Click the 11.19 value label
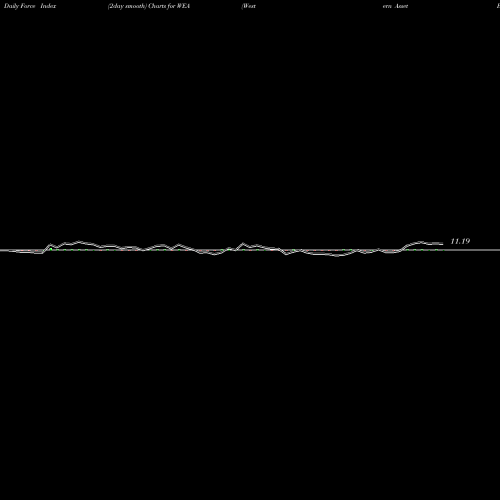The height and width of the screenshot is (500, 500). [x=460, y=241]
